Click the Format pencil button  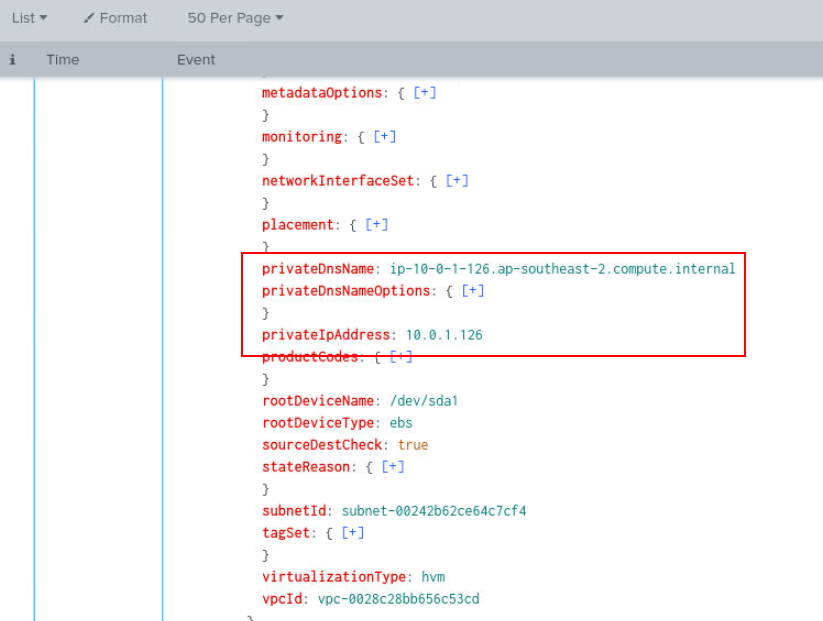115,18
